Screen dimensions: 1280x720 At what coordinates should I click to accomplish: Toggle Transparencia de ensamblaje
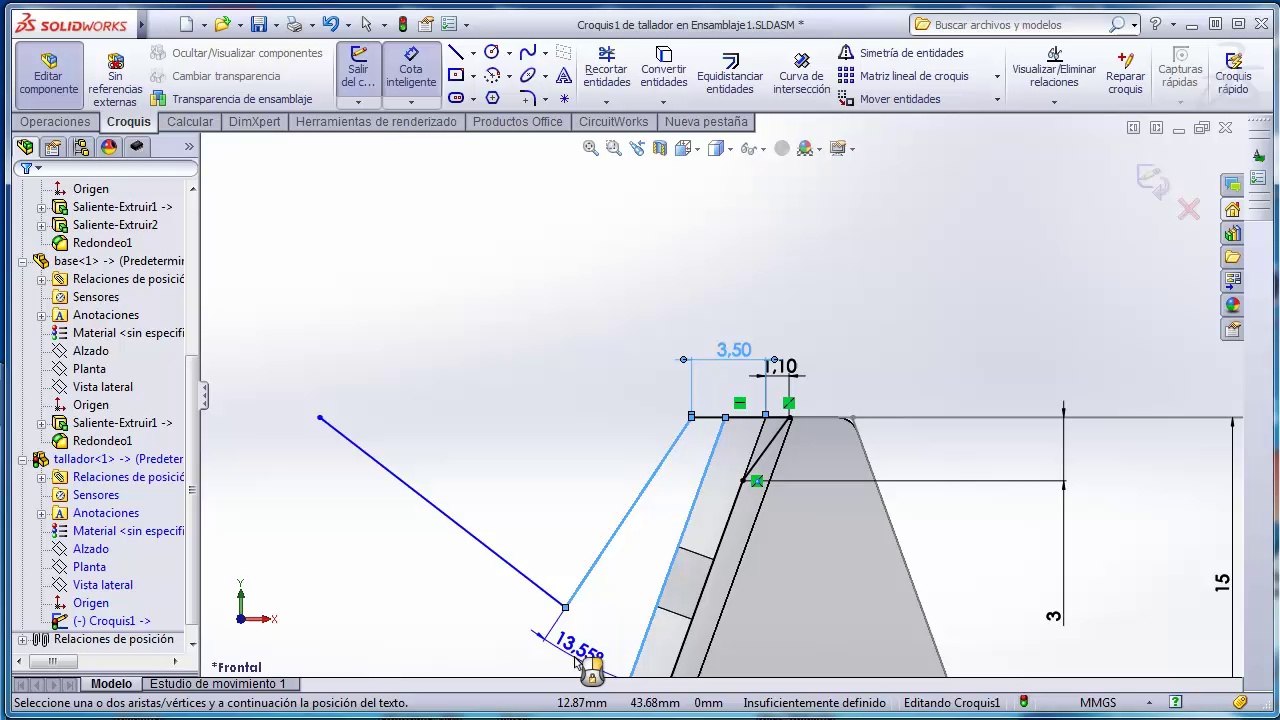(x=231, y=99)
